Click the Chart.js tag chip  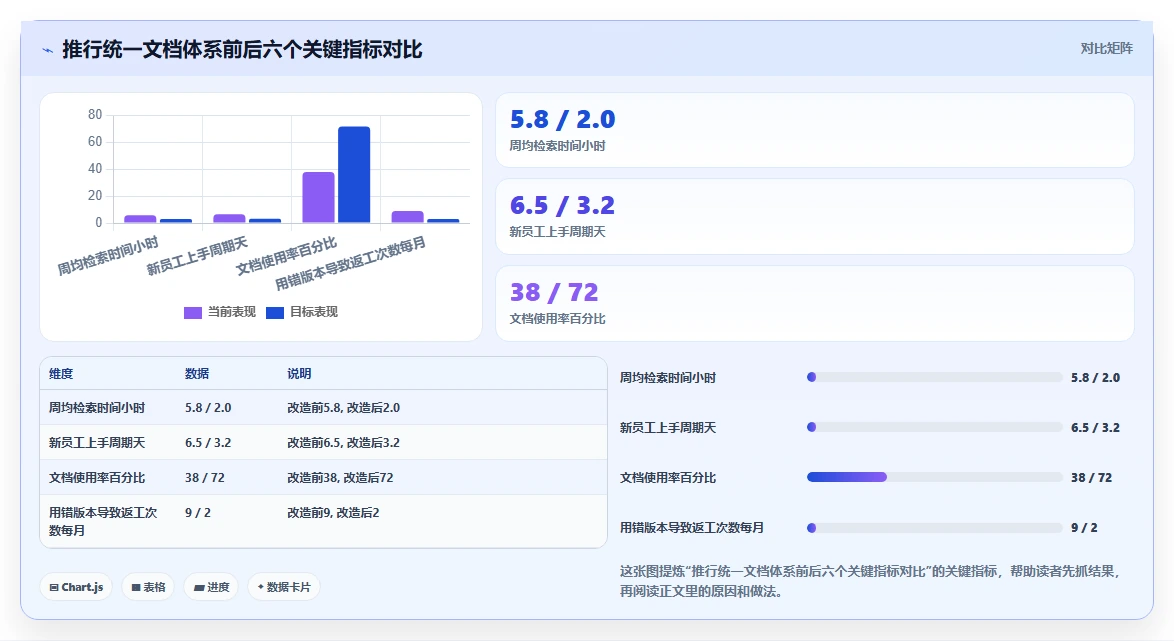(76, 587)
